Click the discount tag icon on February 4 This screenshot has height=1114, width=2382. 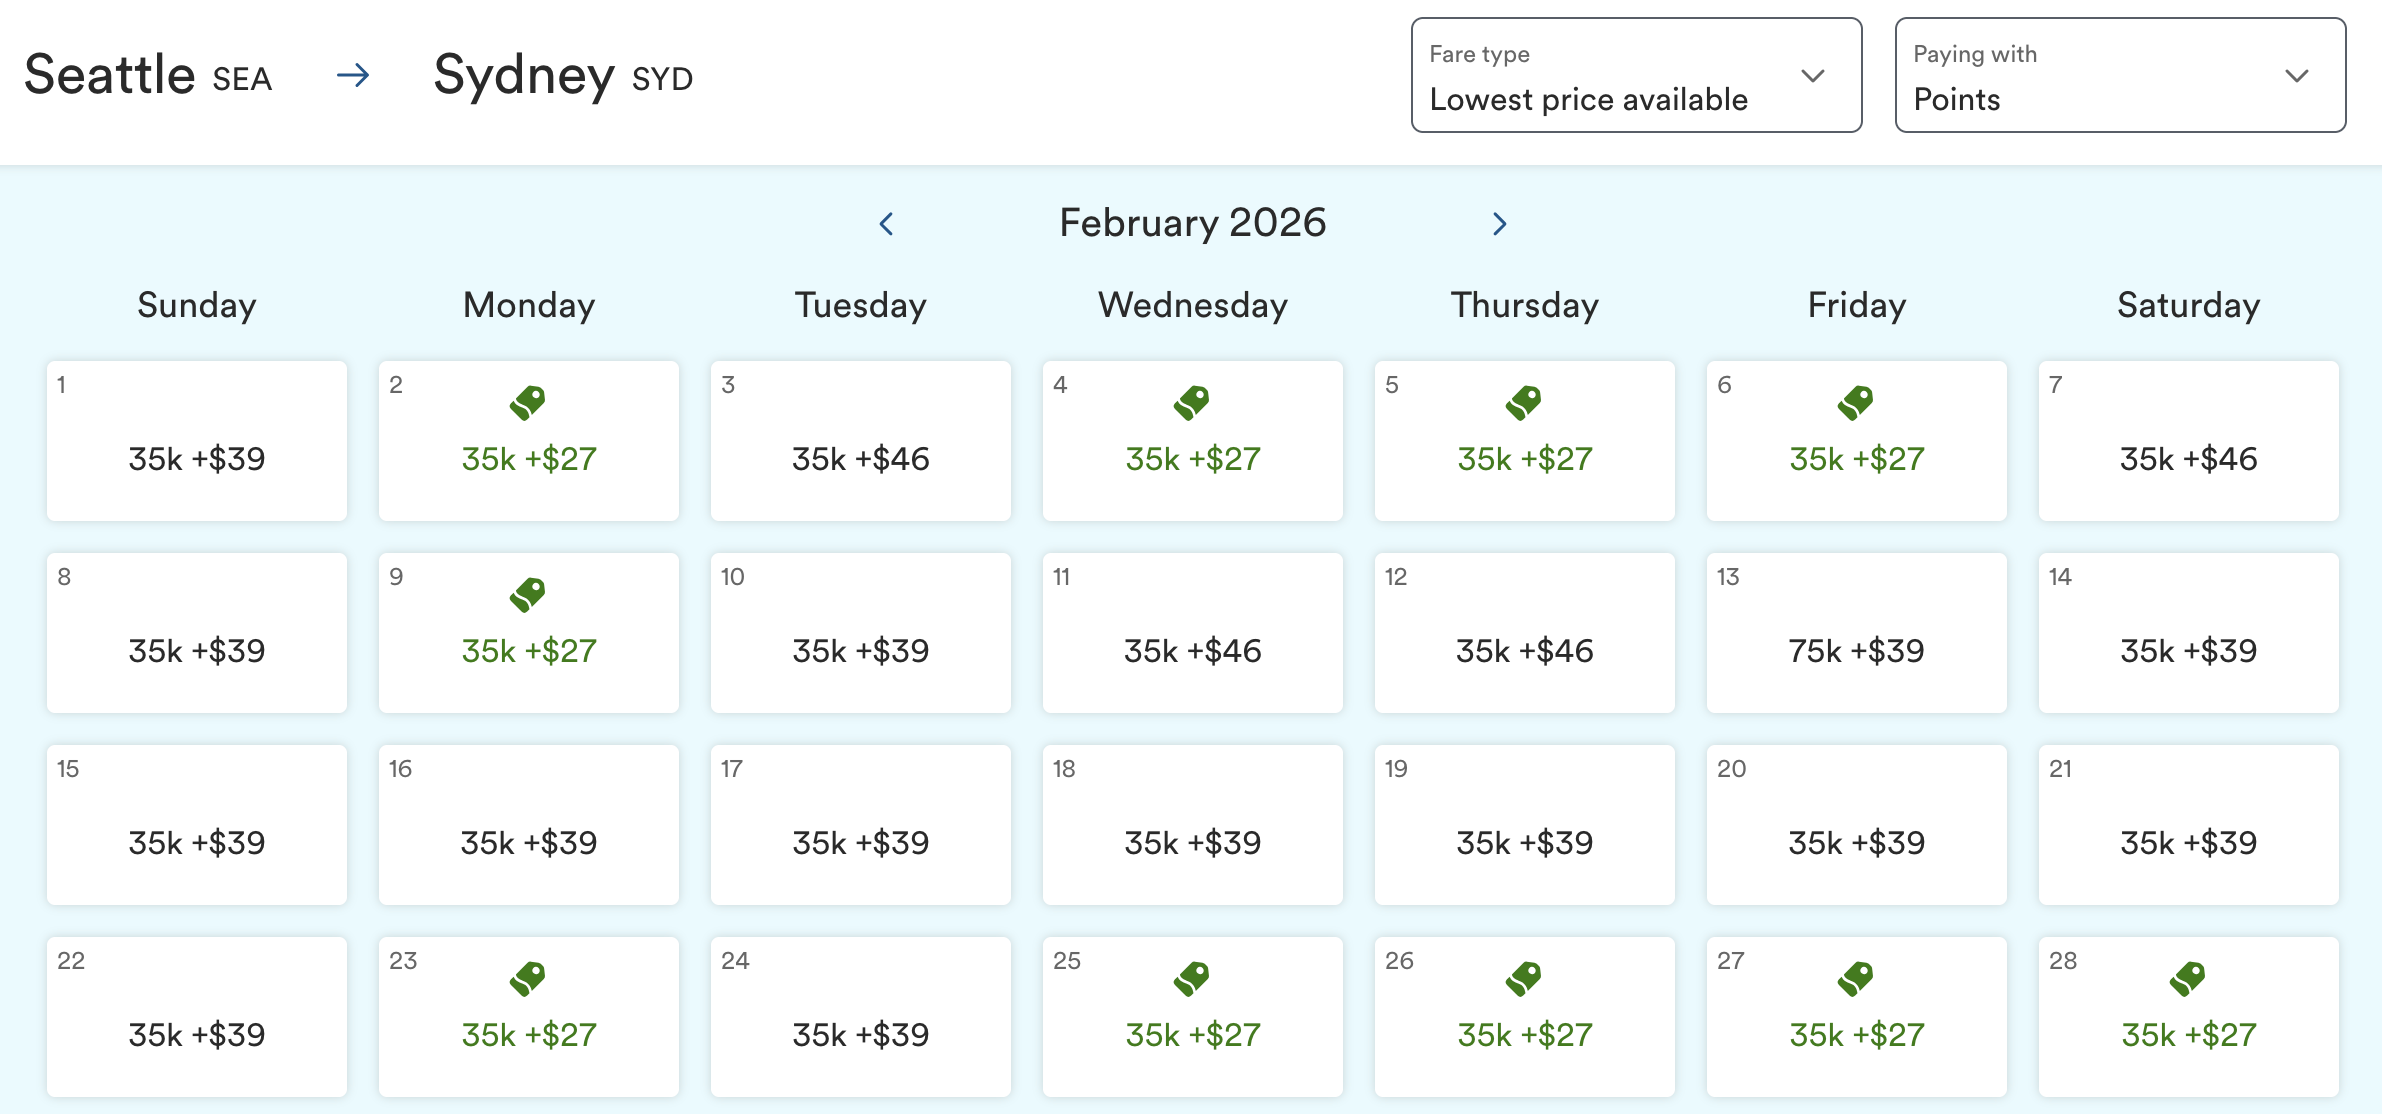point(1191,402)
